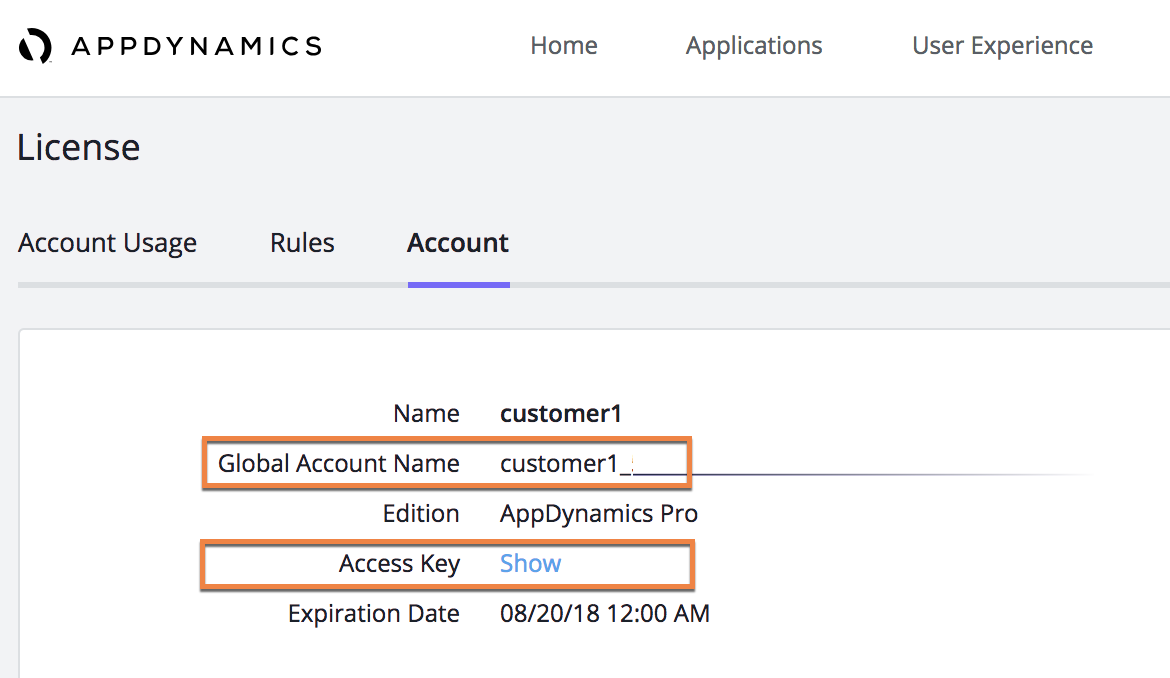Click the Global Account Name label
The width and height of the screenshot is (1170, 678).
pyautogui.click(x=339, y=463)
